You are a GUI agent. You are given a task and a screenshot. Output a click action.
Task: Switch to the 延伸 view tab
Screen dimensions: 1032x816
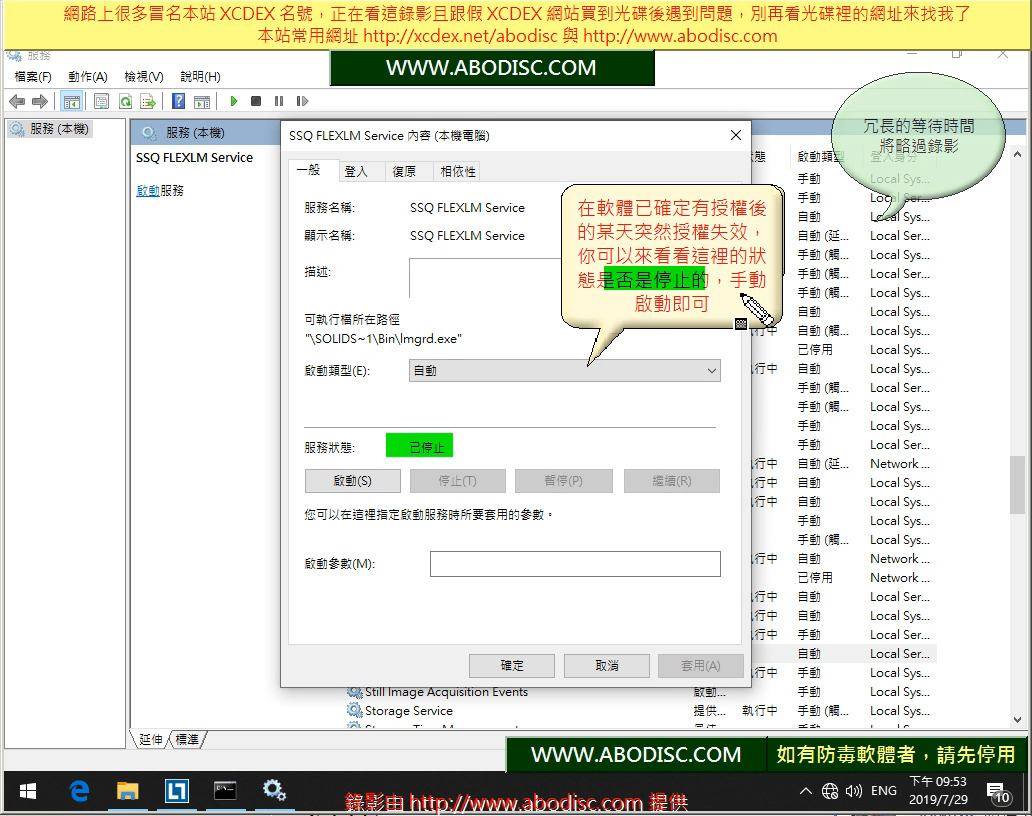pyautogui.click(x=151, y=740)
